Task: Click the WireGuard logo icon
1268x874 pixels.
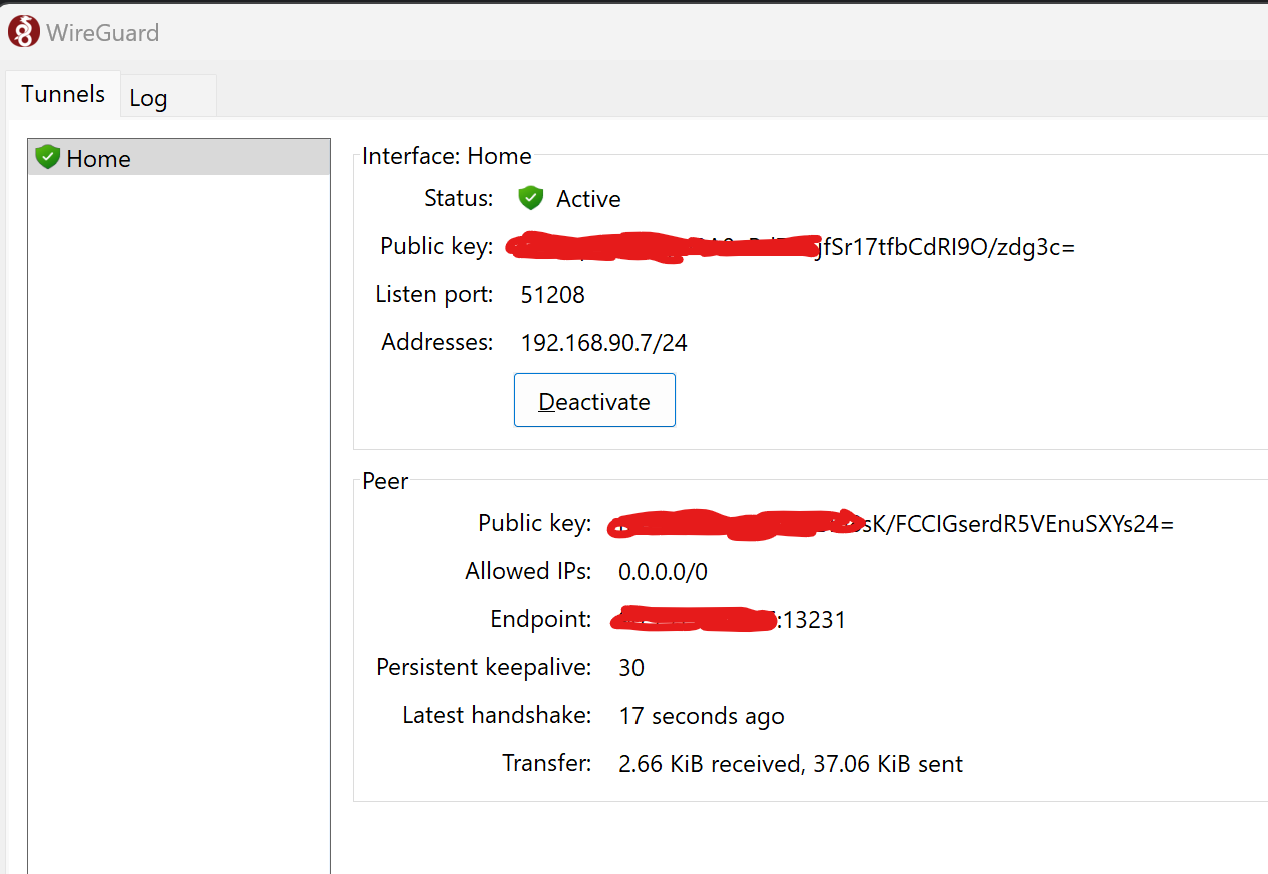Action: click(22, 30)
